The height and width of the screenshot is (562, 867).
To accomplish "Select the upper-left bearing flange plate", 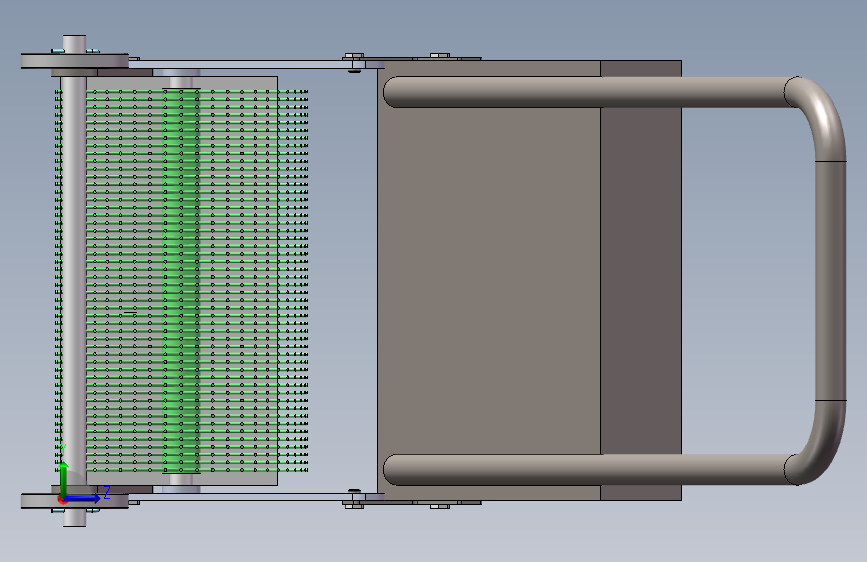I will tap(75, 61).
